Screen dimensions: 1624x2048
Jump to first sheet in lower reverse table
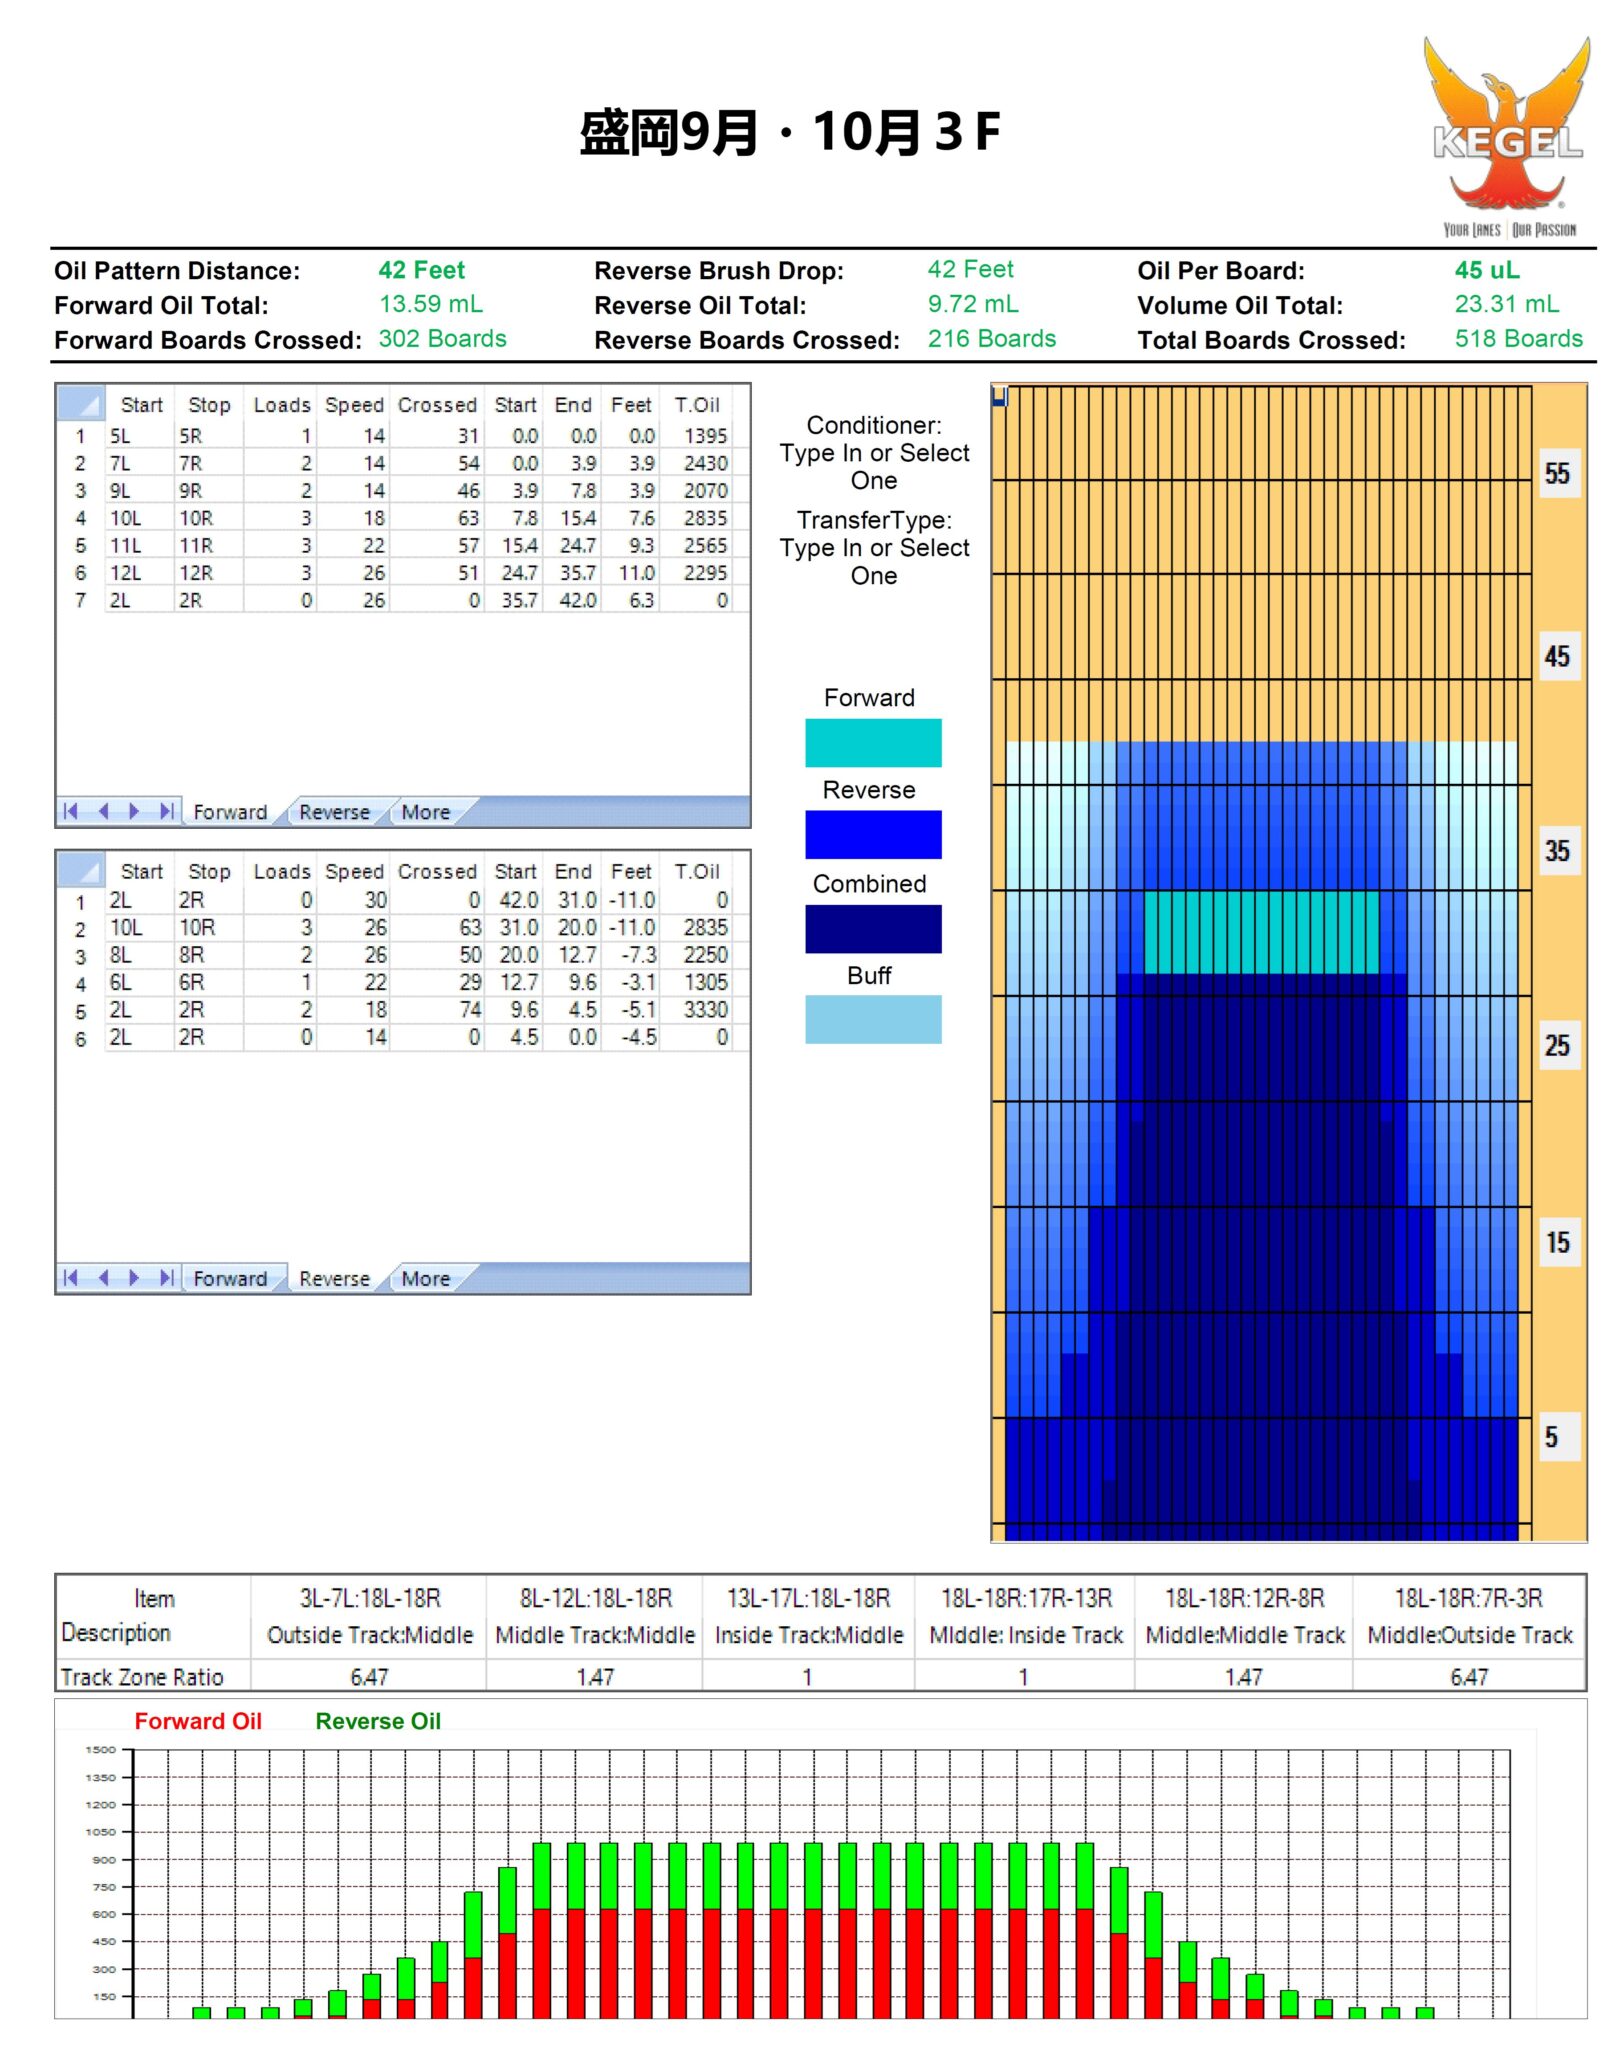(70, 1277)
